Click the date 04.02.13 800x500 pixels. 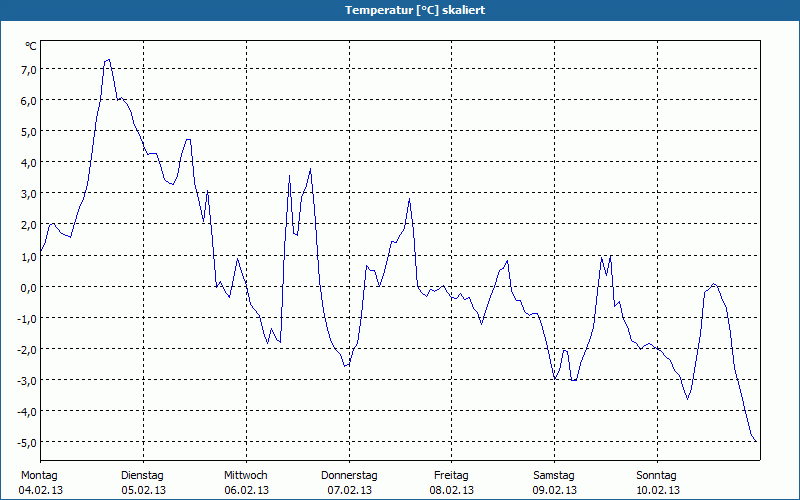tap(41, 490)
